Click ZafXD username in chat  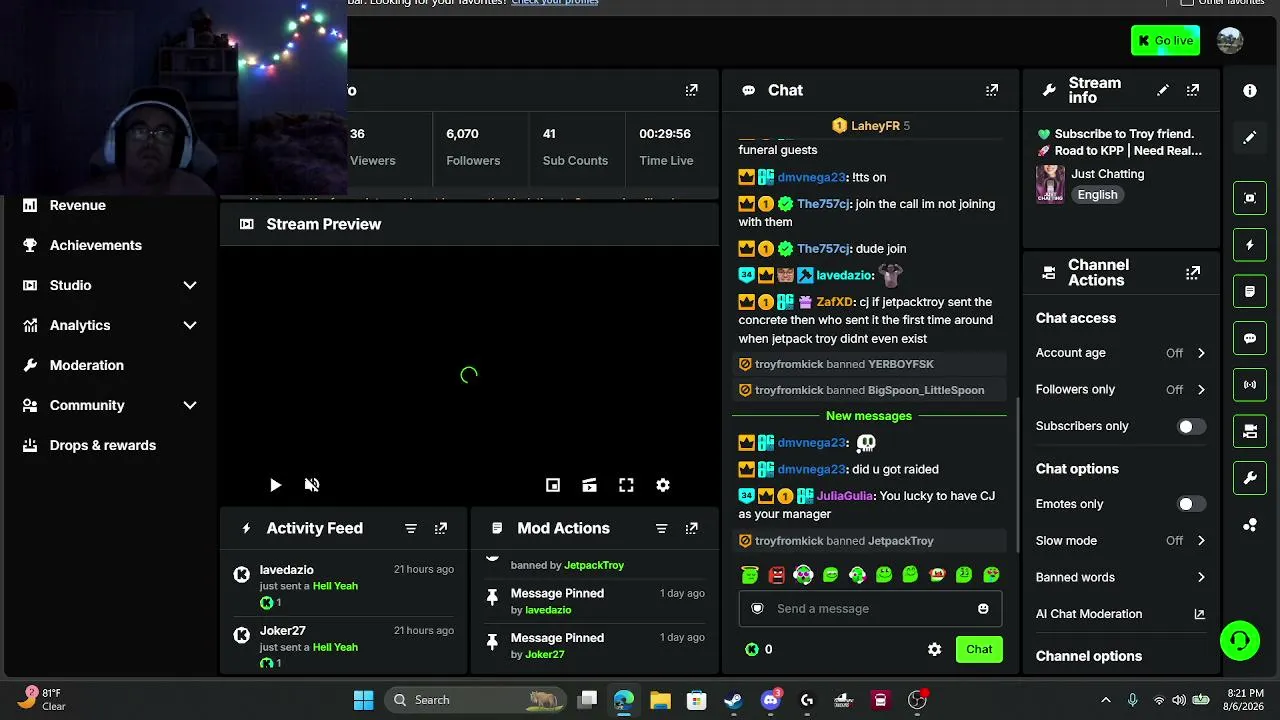[836, 302]
